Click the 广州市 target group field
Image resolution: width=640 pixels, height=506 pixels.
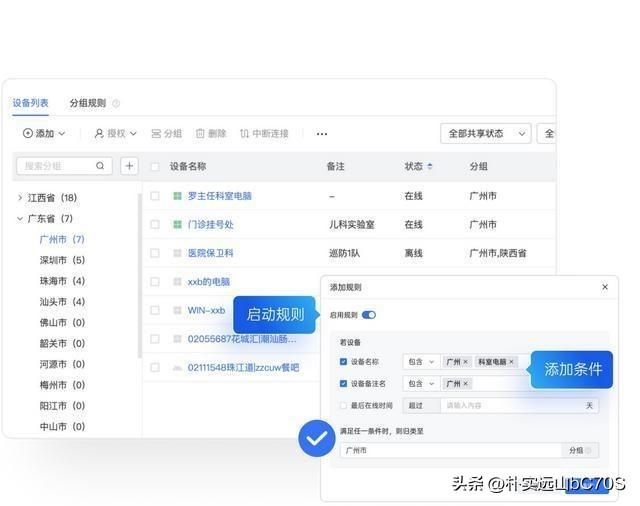pyautogui.click(x=451, y=450)
